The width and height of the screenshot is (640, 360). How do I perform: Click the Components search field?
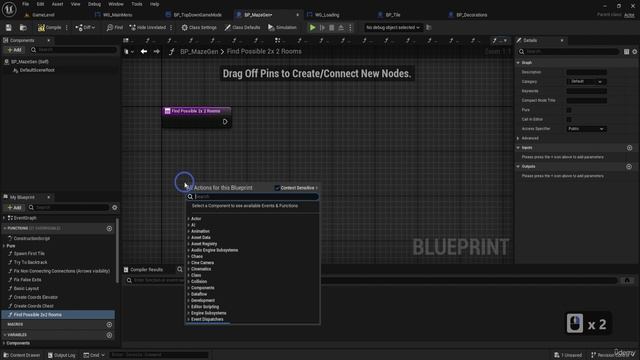pos(73,50)
